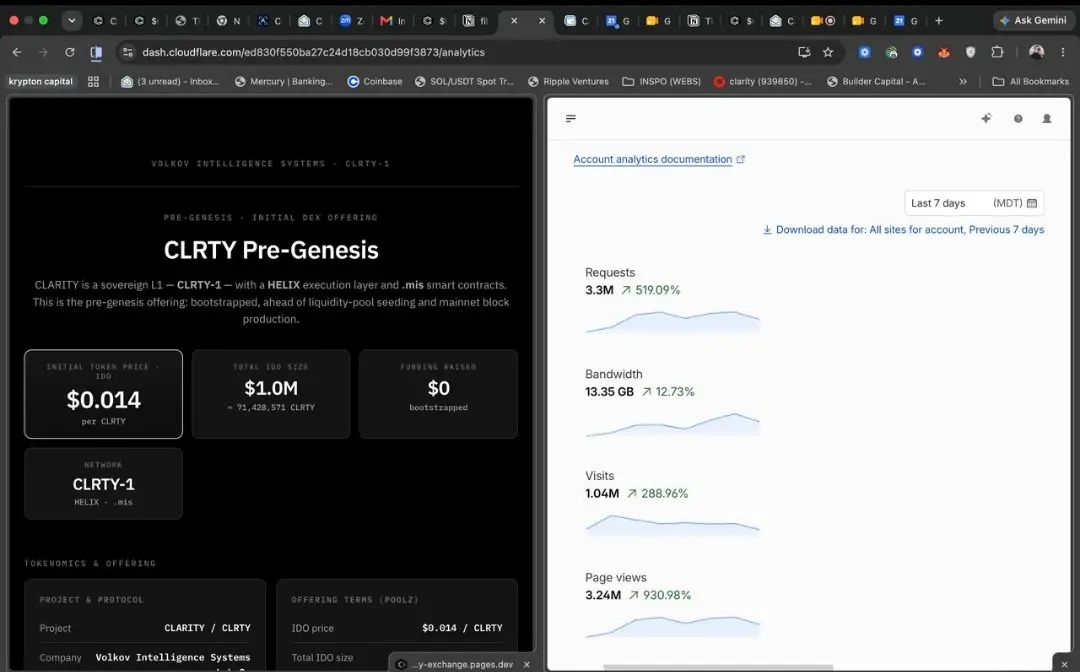Click the '$0.014 / CLRTY' IDO price value
The width and height of the screenshot is (1080, 672).
(x=462, y=628)
